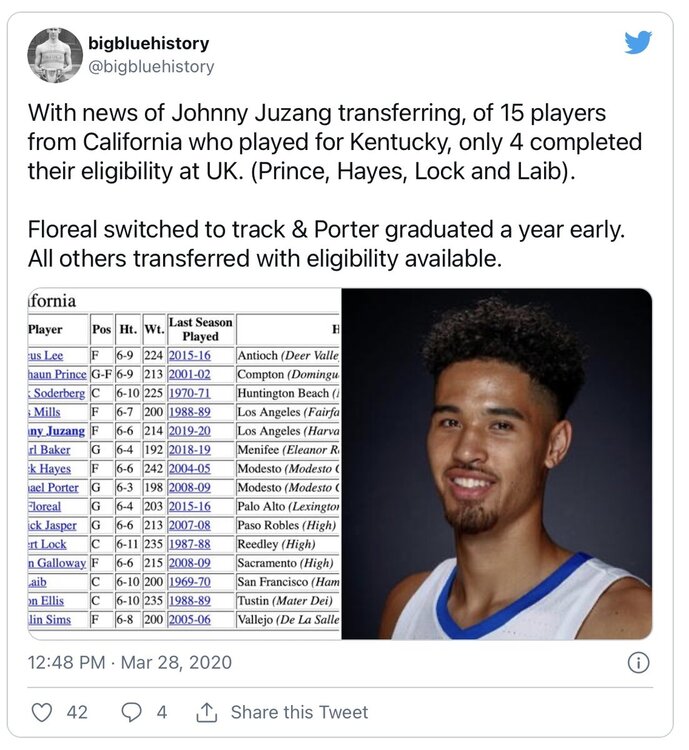The height and width of the screenshot is (750, 689).
Task: Open the tweet info circle icon
Action: coord(638,663)
